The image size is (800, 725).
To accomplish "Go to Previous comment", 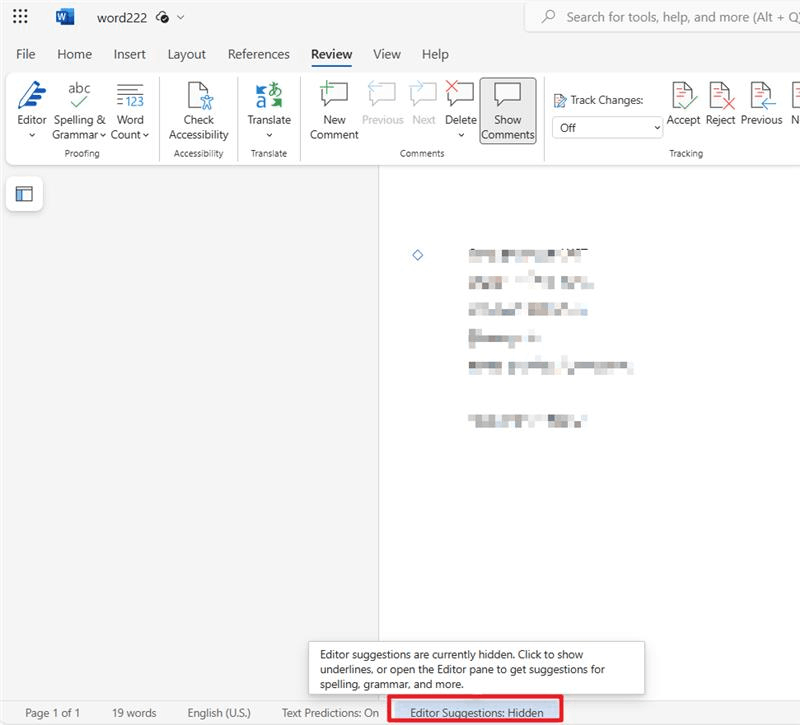I will tap(383, 103).
